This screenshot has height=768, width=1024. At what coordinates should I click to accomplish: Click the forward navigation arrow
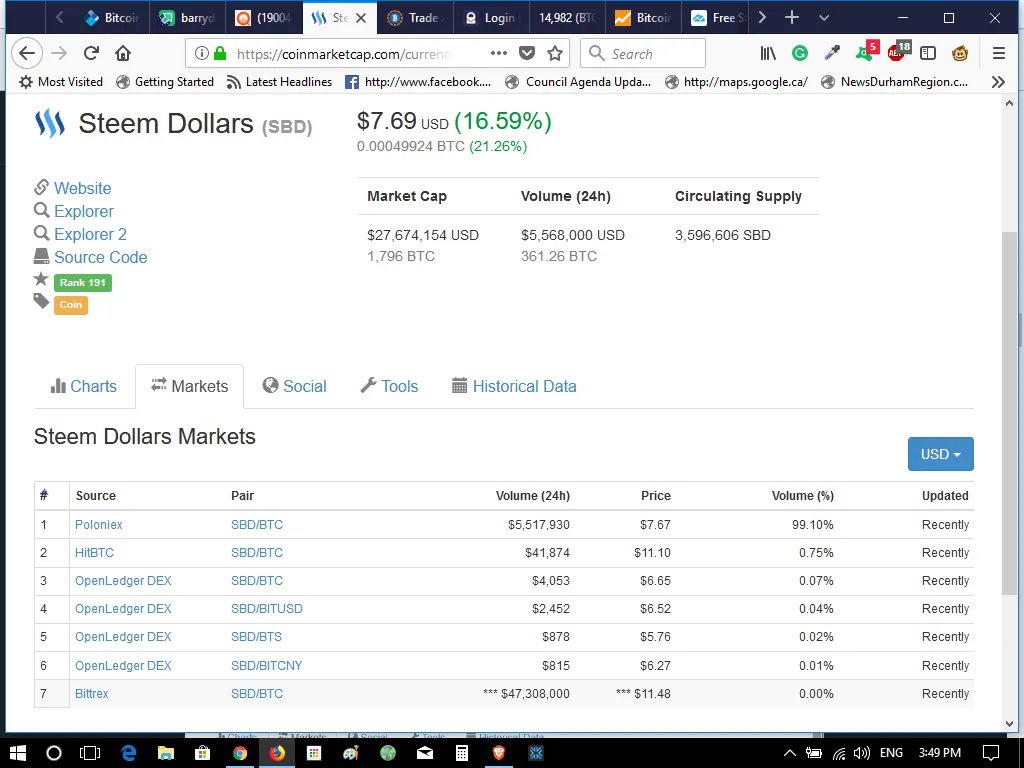coord(59,54)
